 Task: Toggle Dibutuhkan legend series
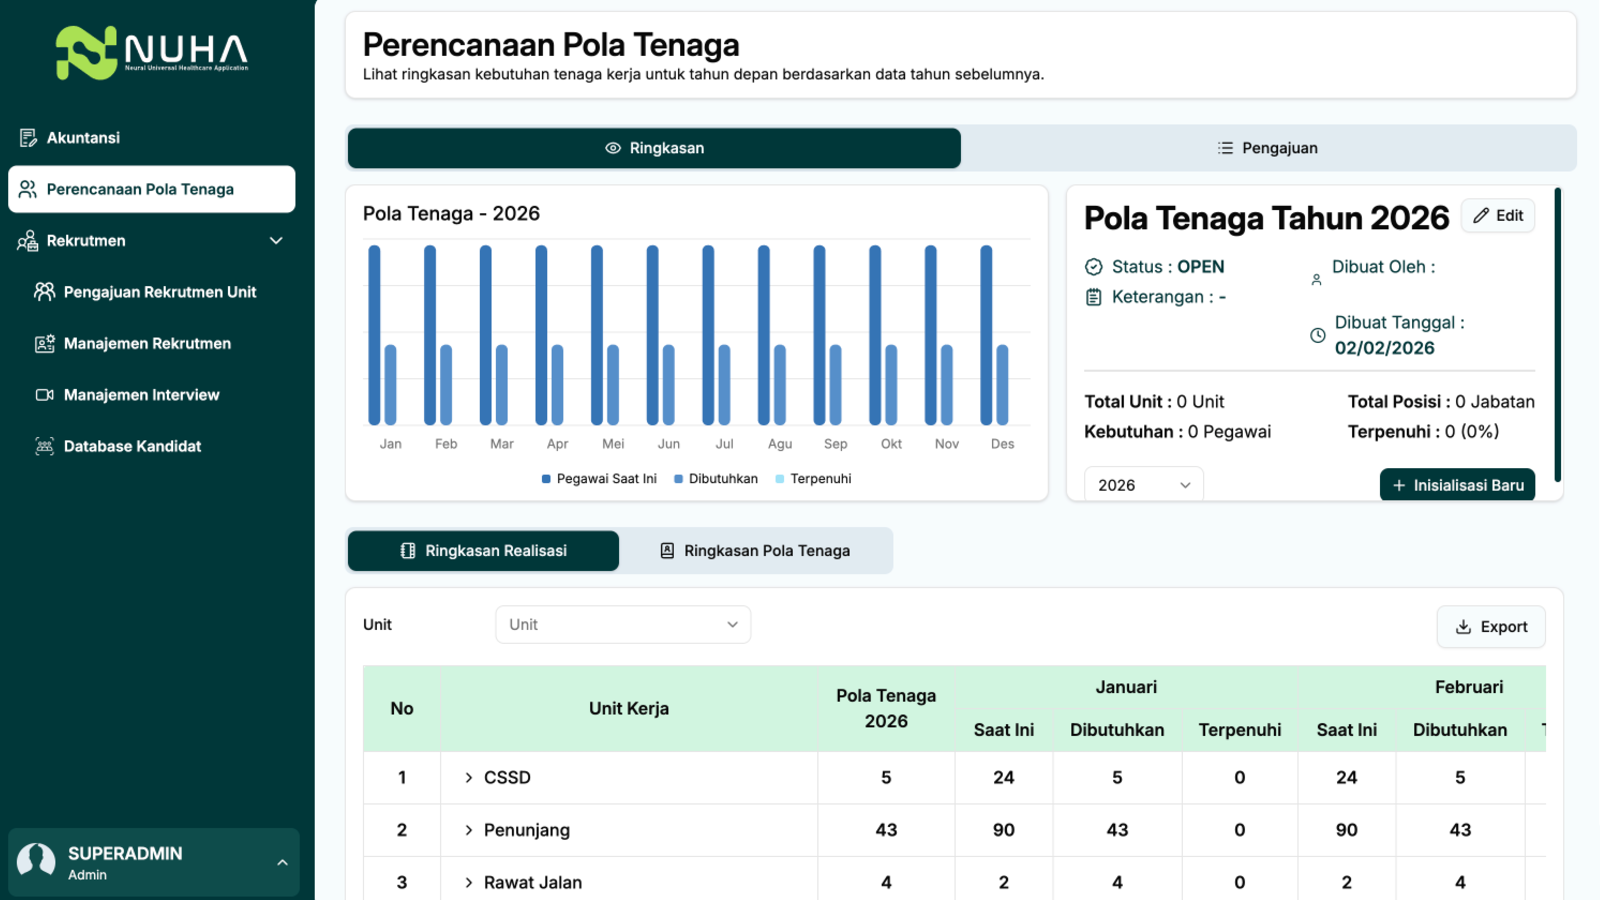716,479
